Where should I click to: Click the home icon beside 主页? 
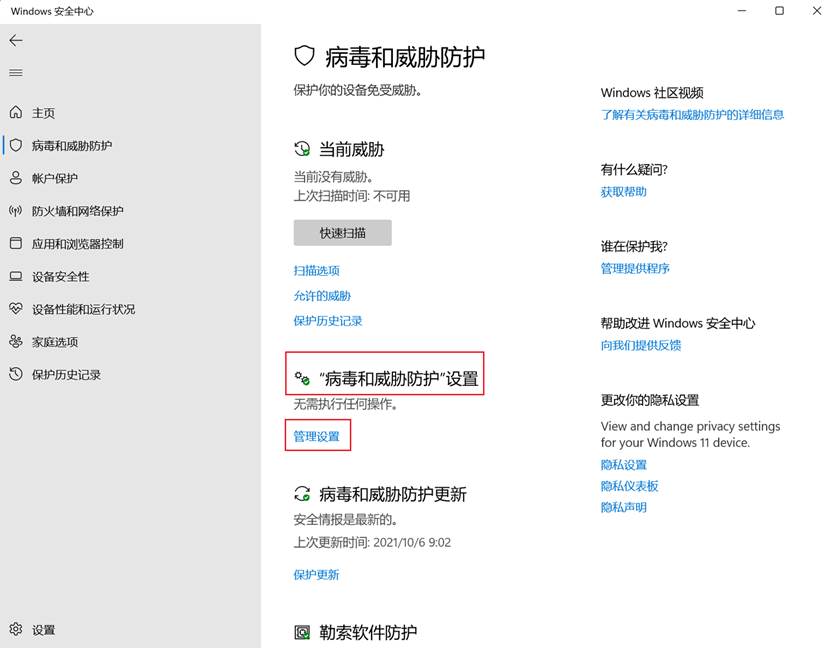[x=16, y=112]
